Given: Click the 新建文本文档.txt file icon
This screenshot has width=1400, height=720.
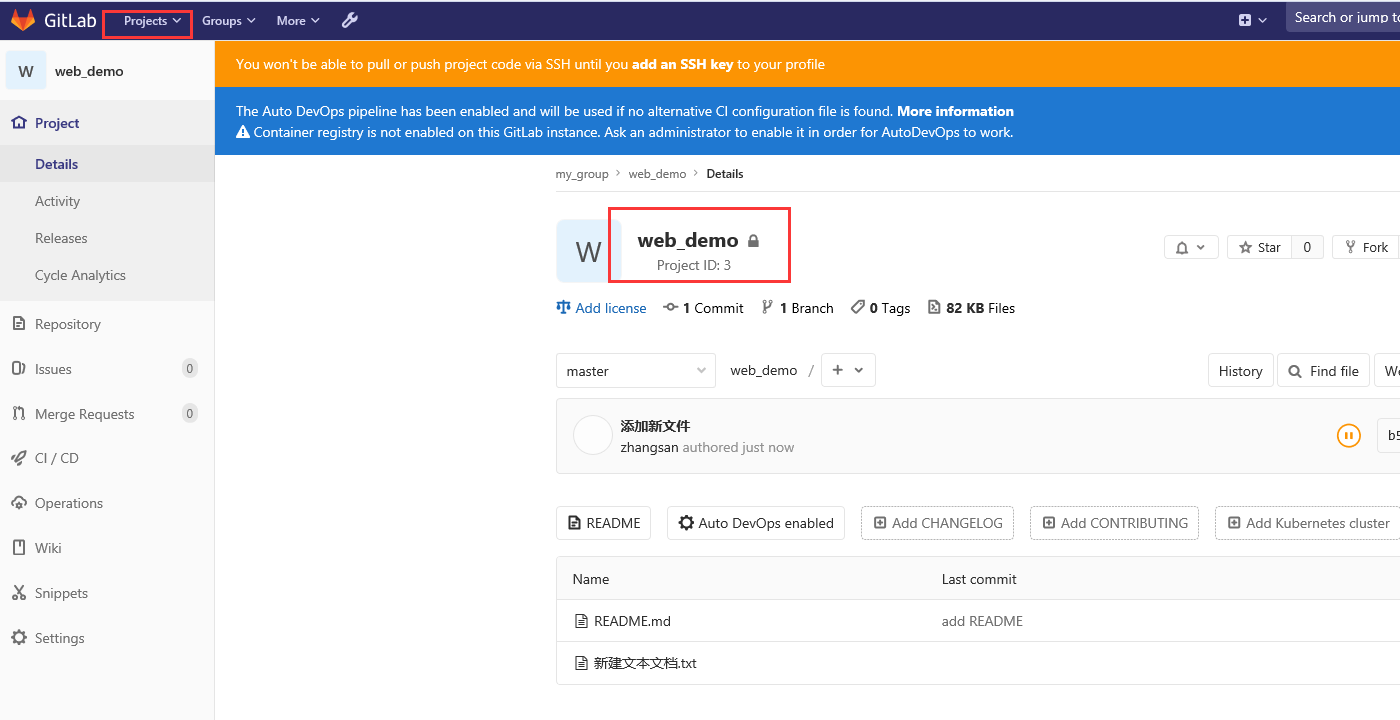Looking at the screenshot, I should 581,663.
